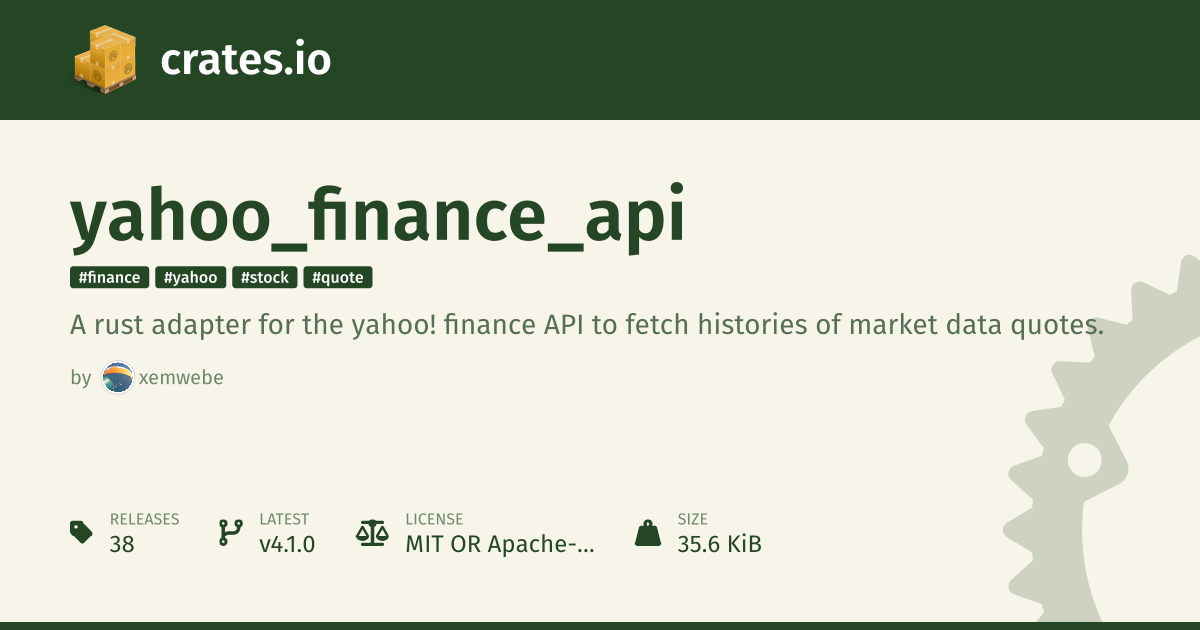This screenshot has width=1200, height=630.
Task: Open the yahoo_finance_api crate title
Action: point(378,216)
